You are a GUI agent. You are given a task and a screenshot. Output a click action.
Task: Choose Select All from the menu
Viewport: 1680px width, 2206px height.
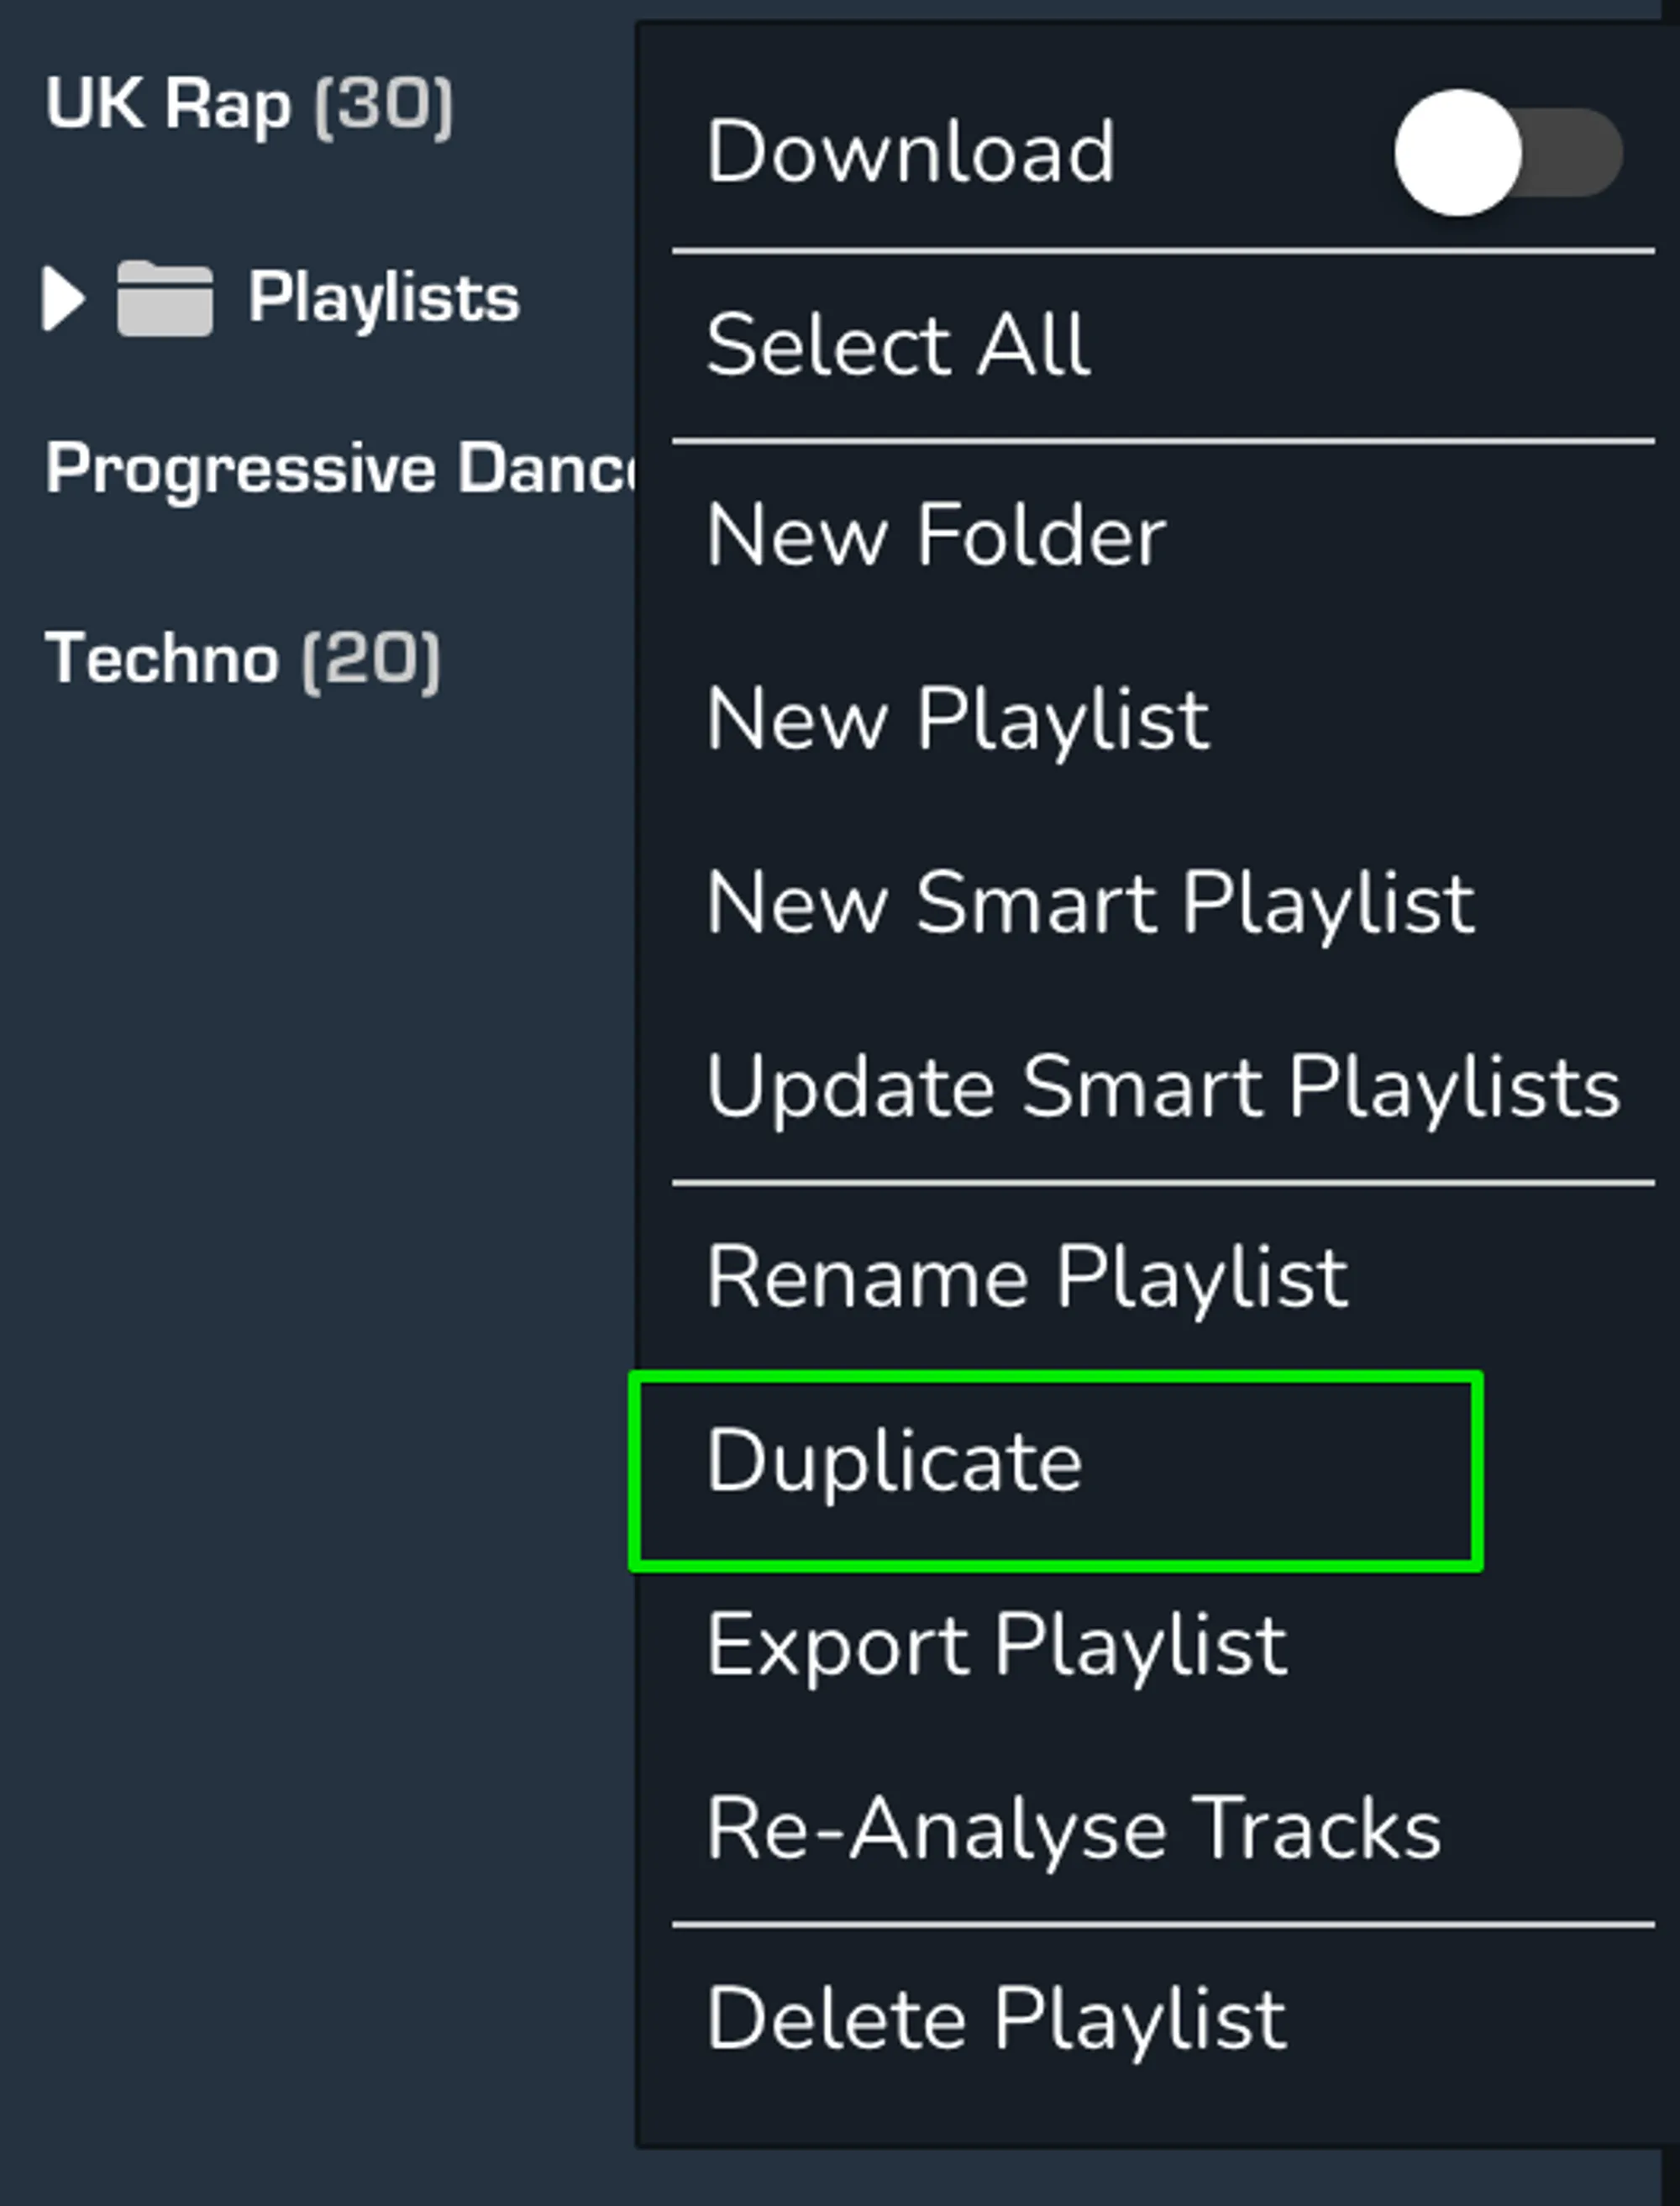[898, 342]
